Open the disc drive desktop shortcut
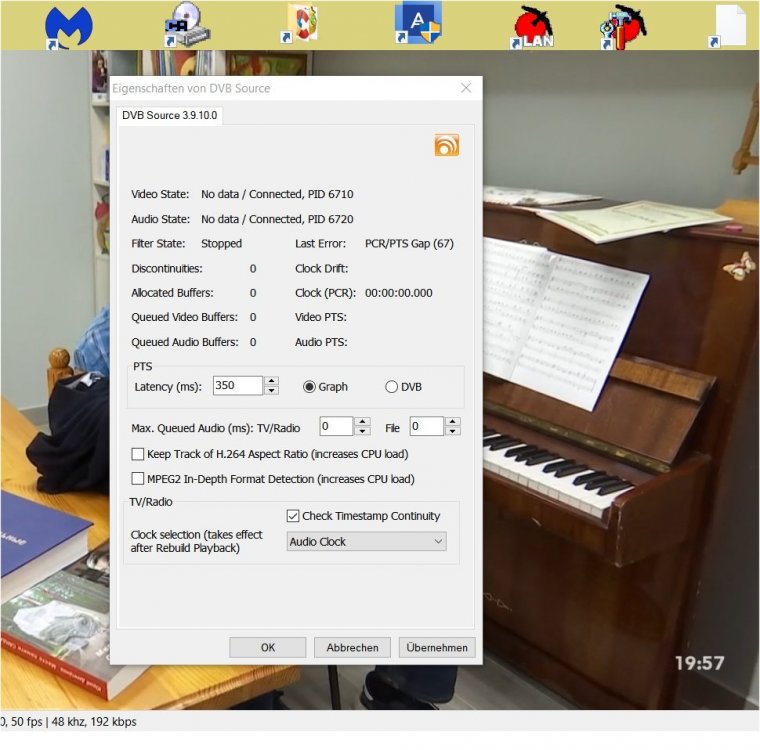This screenshot has height=750, width=760. tap(186, 24)
